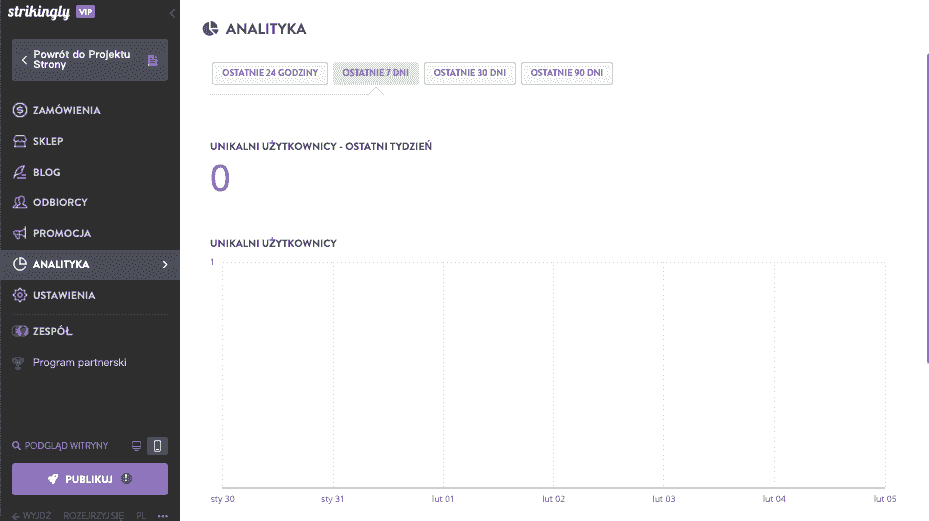Open the three-dots more menu
This screenshot has width=929, height=521.
[163, 516]
